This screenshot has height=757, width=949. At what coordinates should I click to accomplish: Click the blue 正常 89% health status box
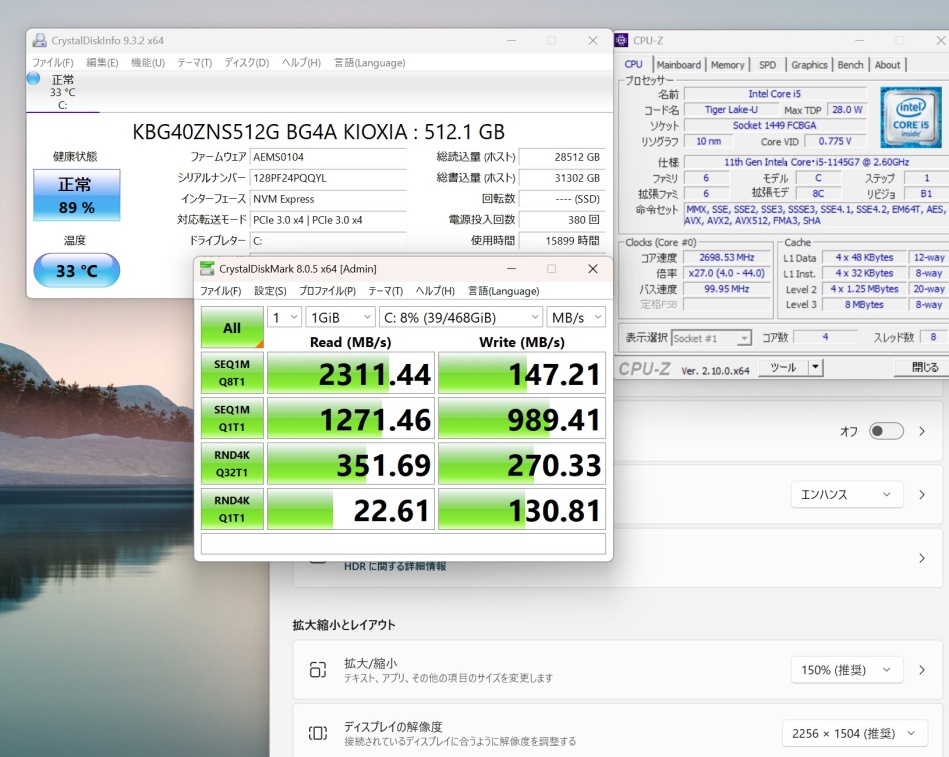point(76,195)
